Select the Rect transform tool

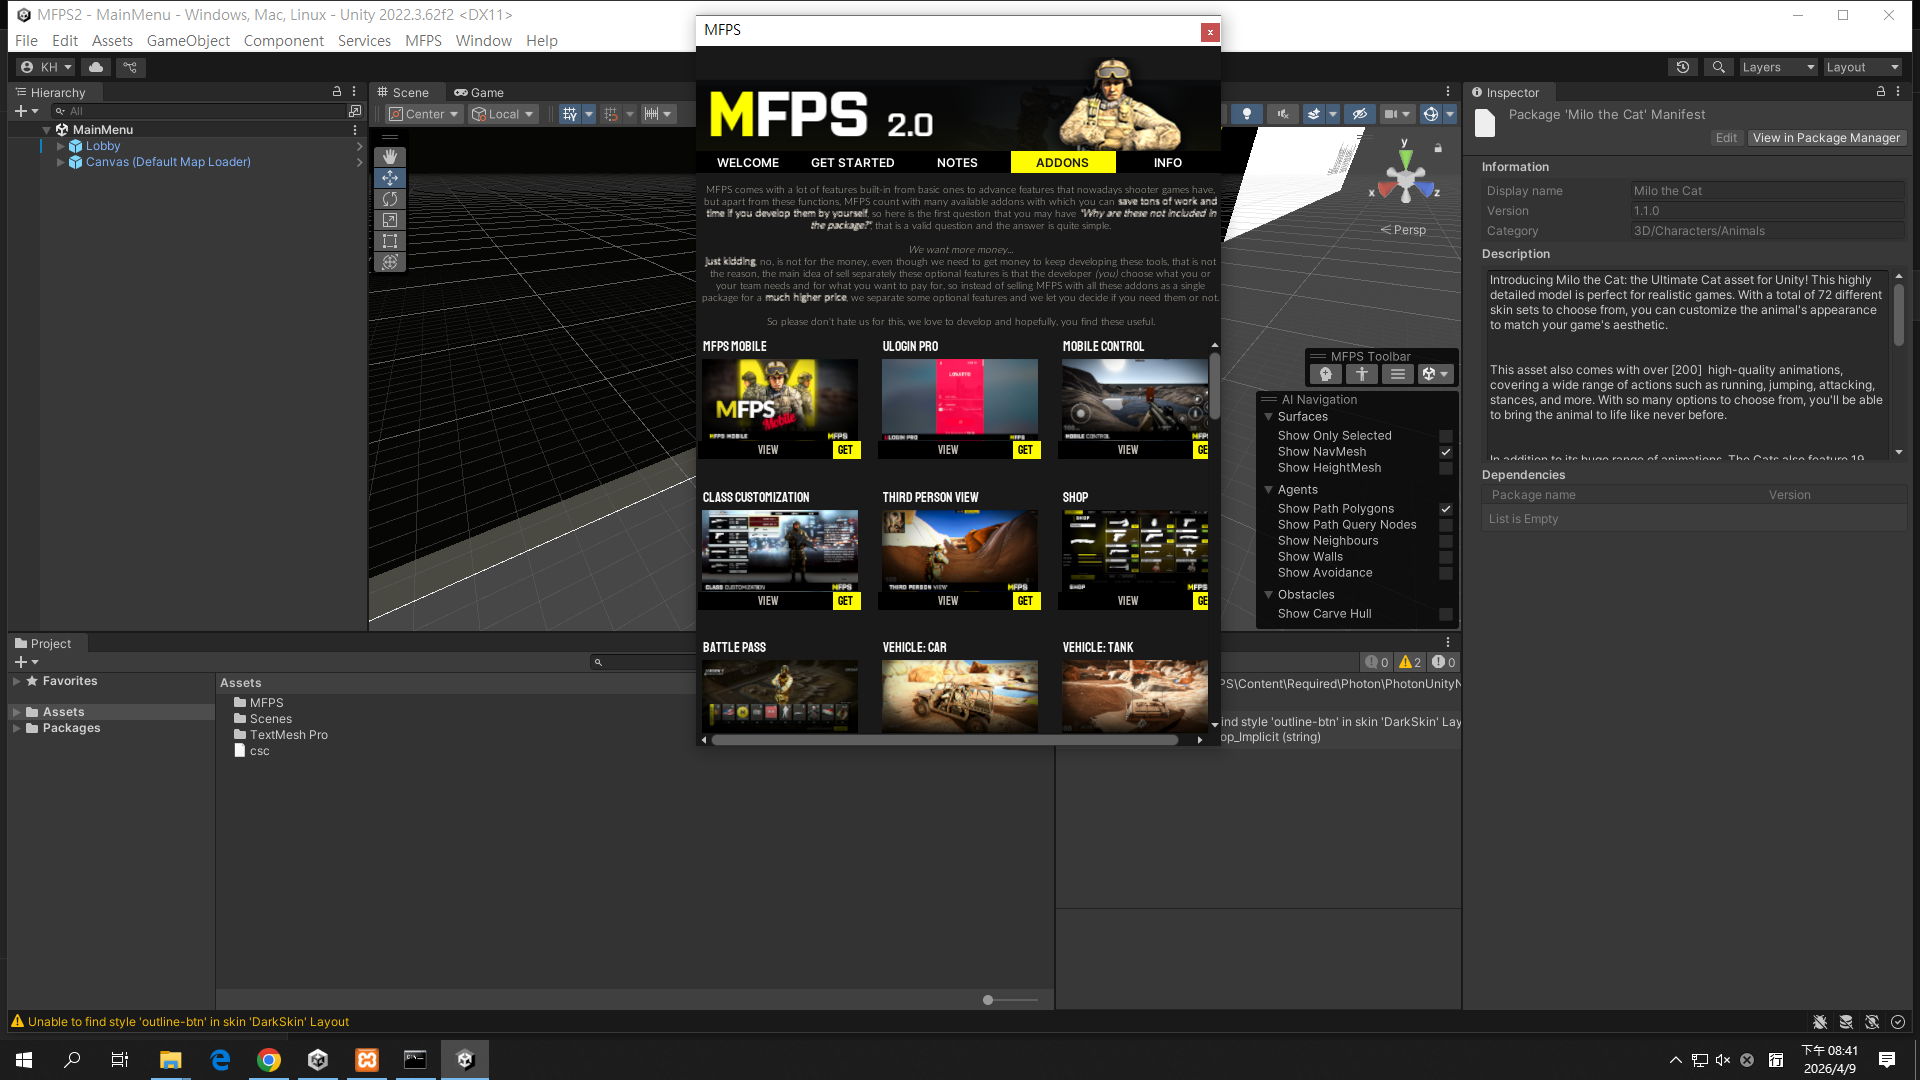[390, 241]
